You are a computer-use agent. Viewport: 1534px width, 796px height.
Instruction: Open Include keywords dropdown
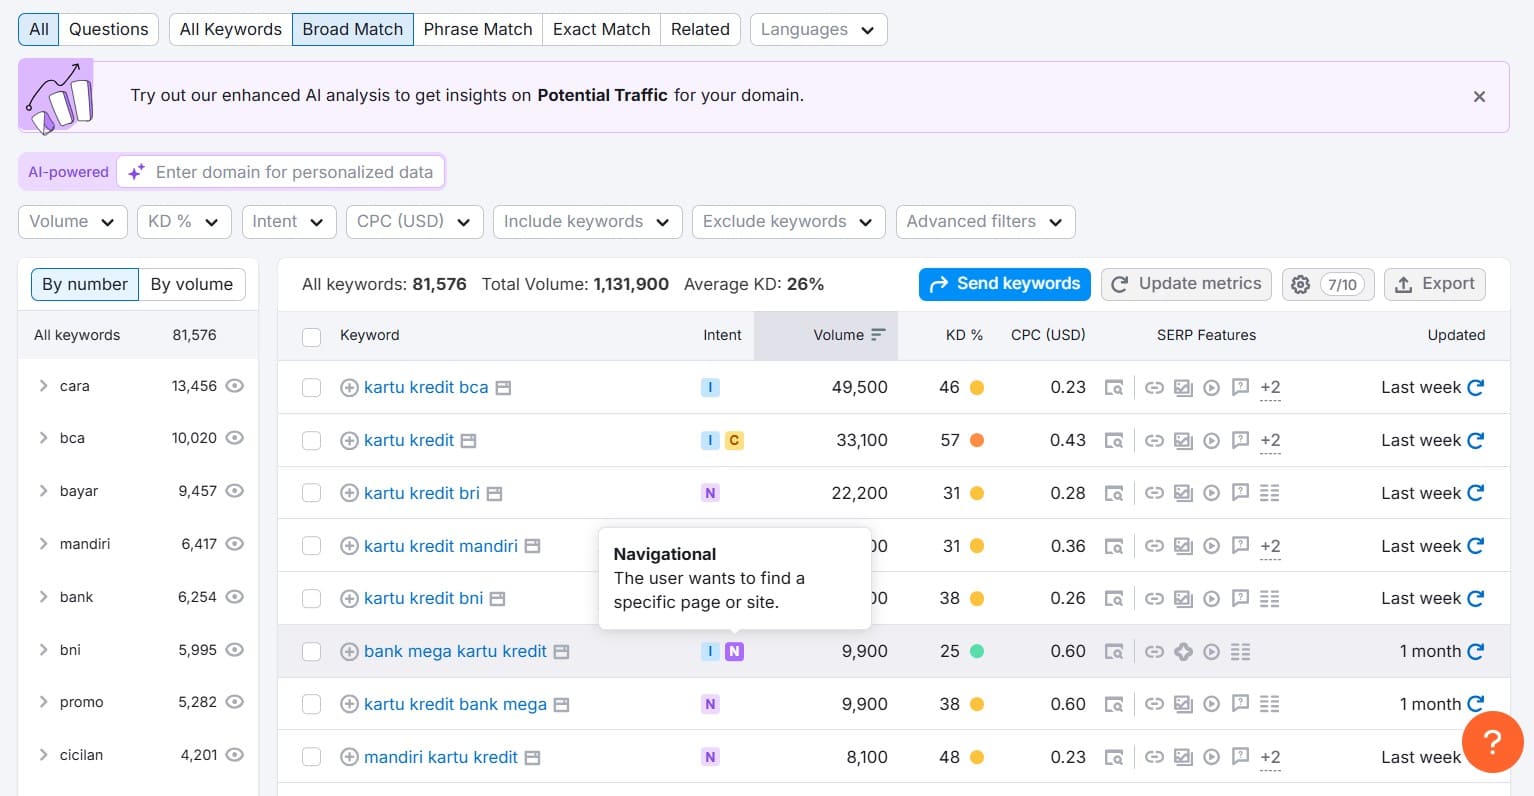click(588, 222)
